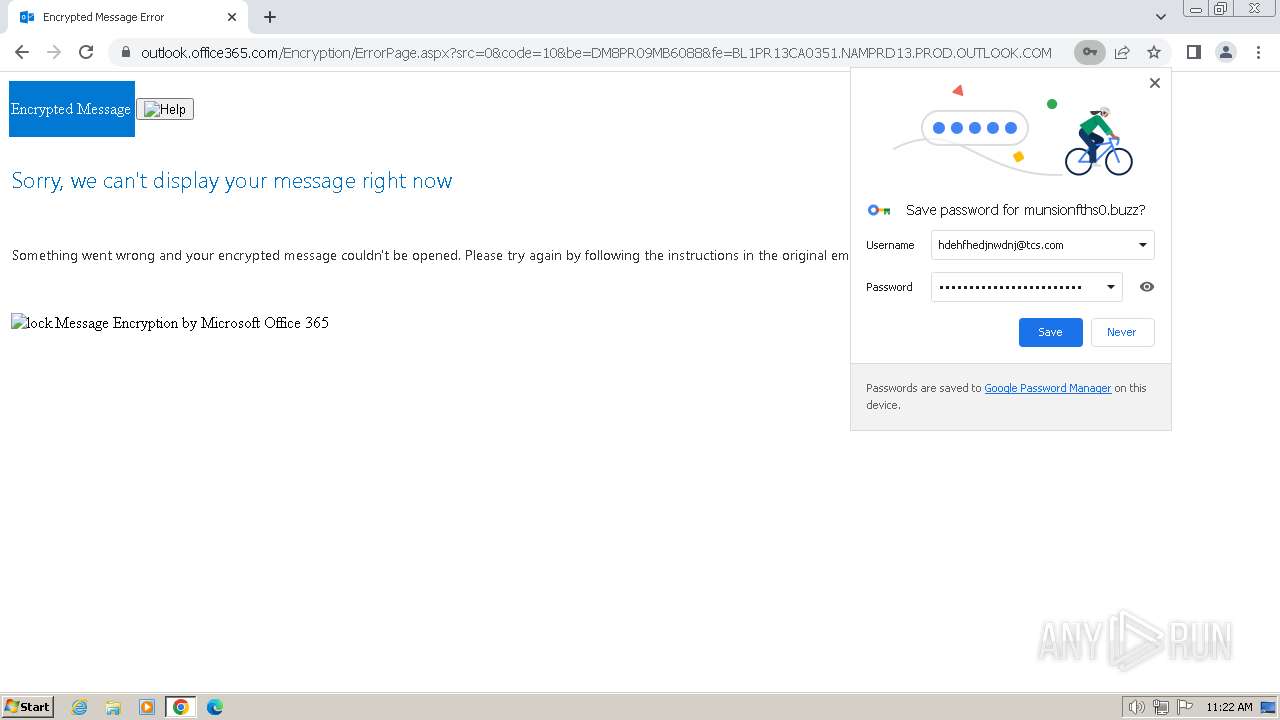Click the 11:22 AM system clock

[1229, 707]
